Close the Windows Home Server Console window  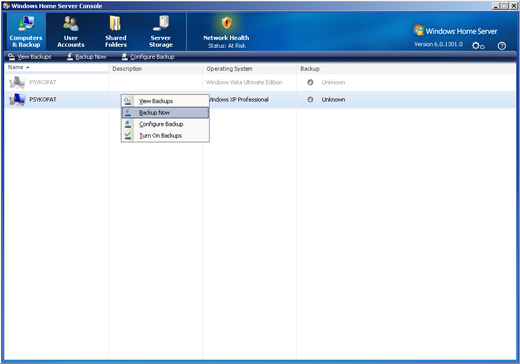point(514,6)
